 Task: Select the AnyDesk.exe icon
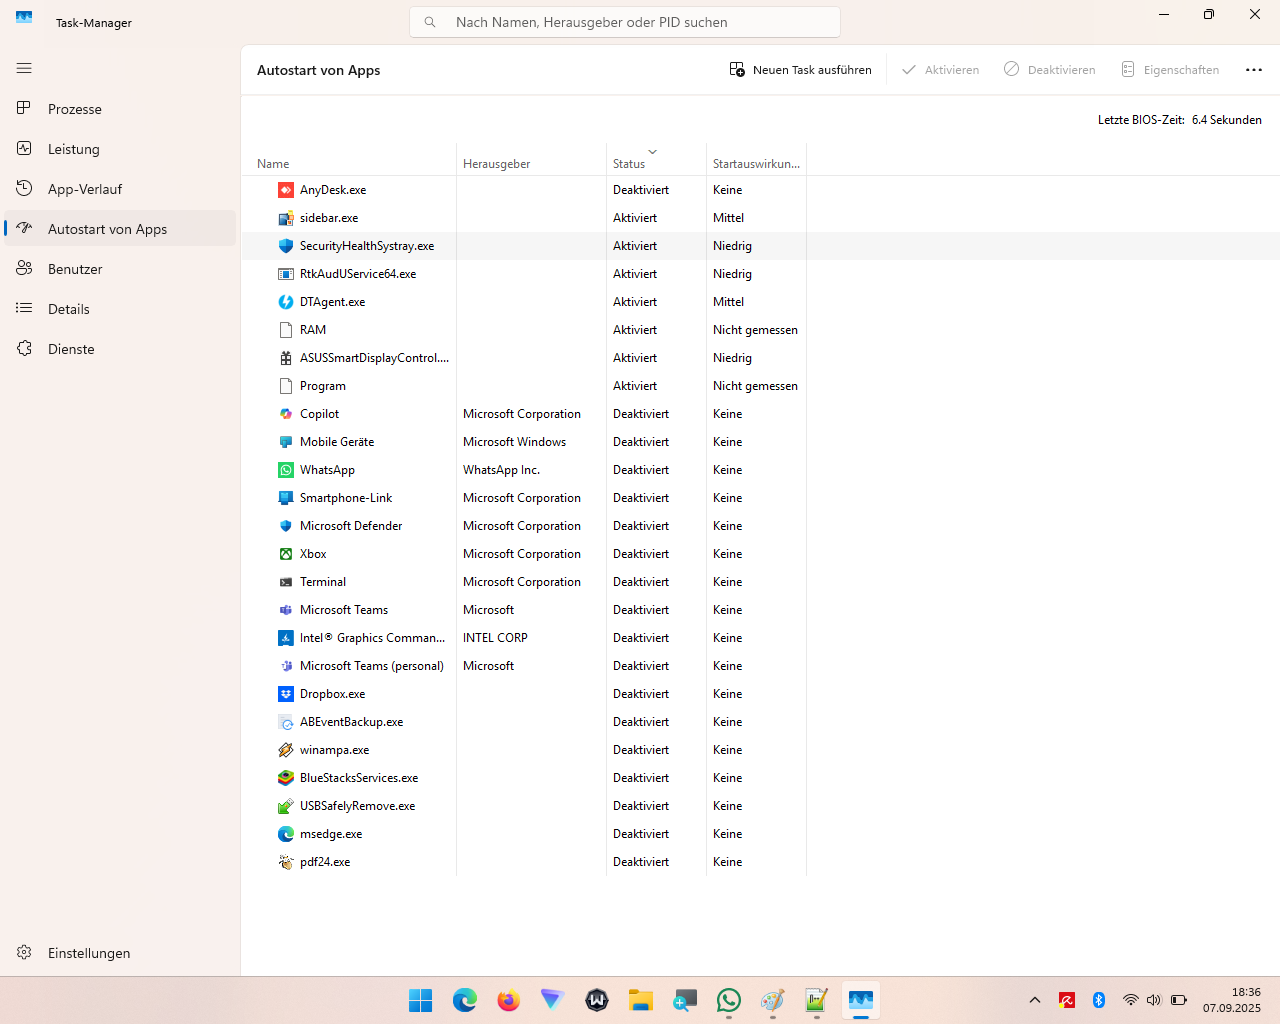click(286, 190)
